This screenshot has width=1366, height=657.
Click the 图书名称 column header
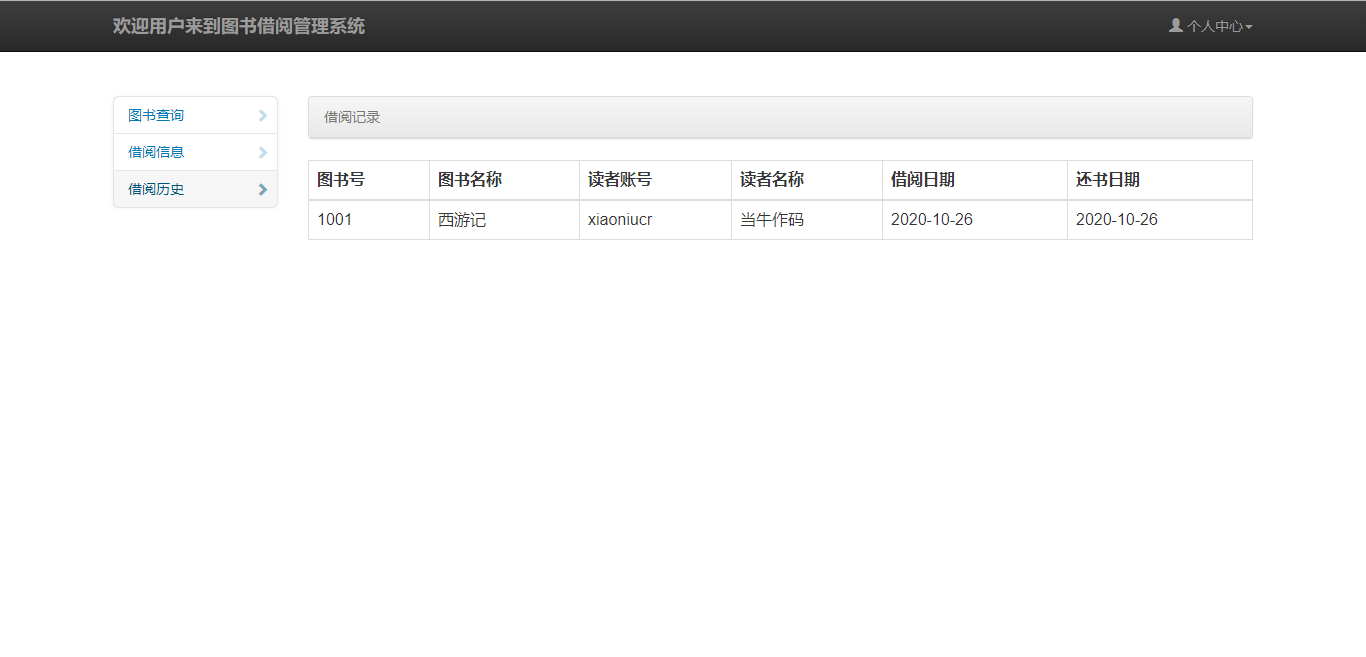tap(505, 180)
